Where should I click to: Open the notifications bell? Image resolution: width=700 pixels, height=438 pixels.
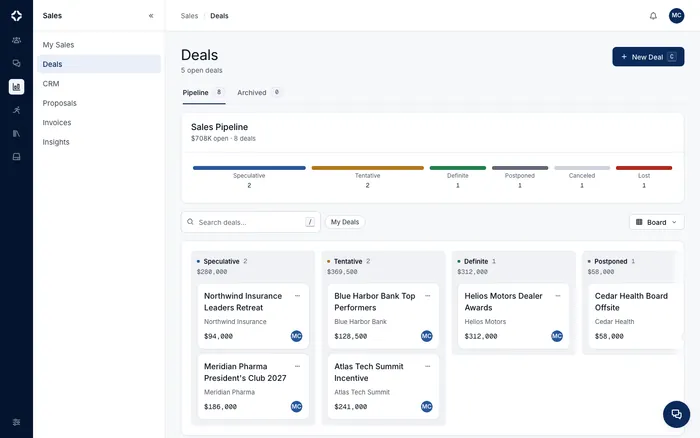pos(653,16)
